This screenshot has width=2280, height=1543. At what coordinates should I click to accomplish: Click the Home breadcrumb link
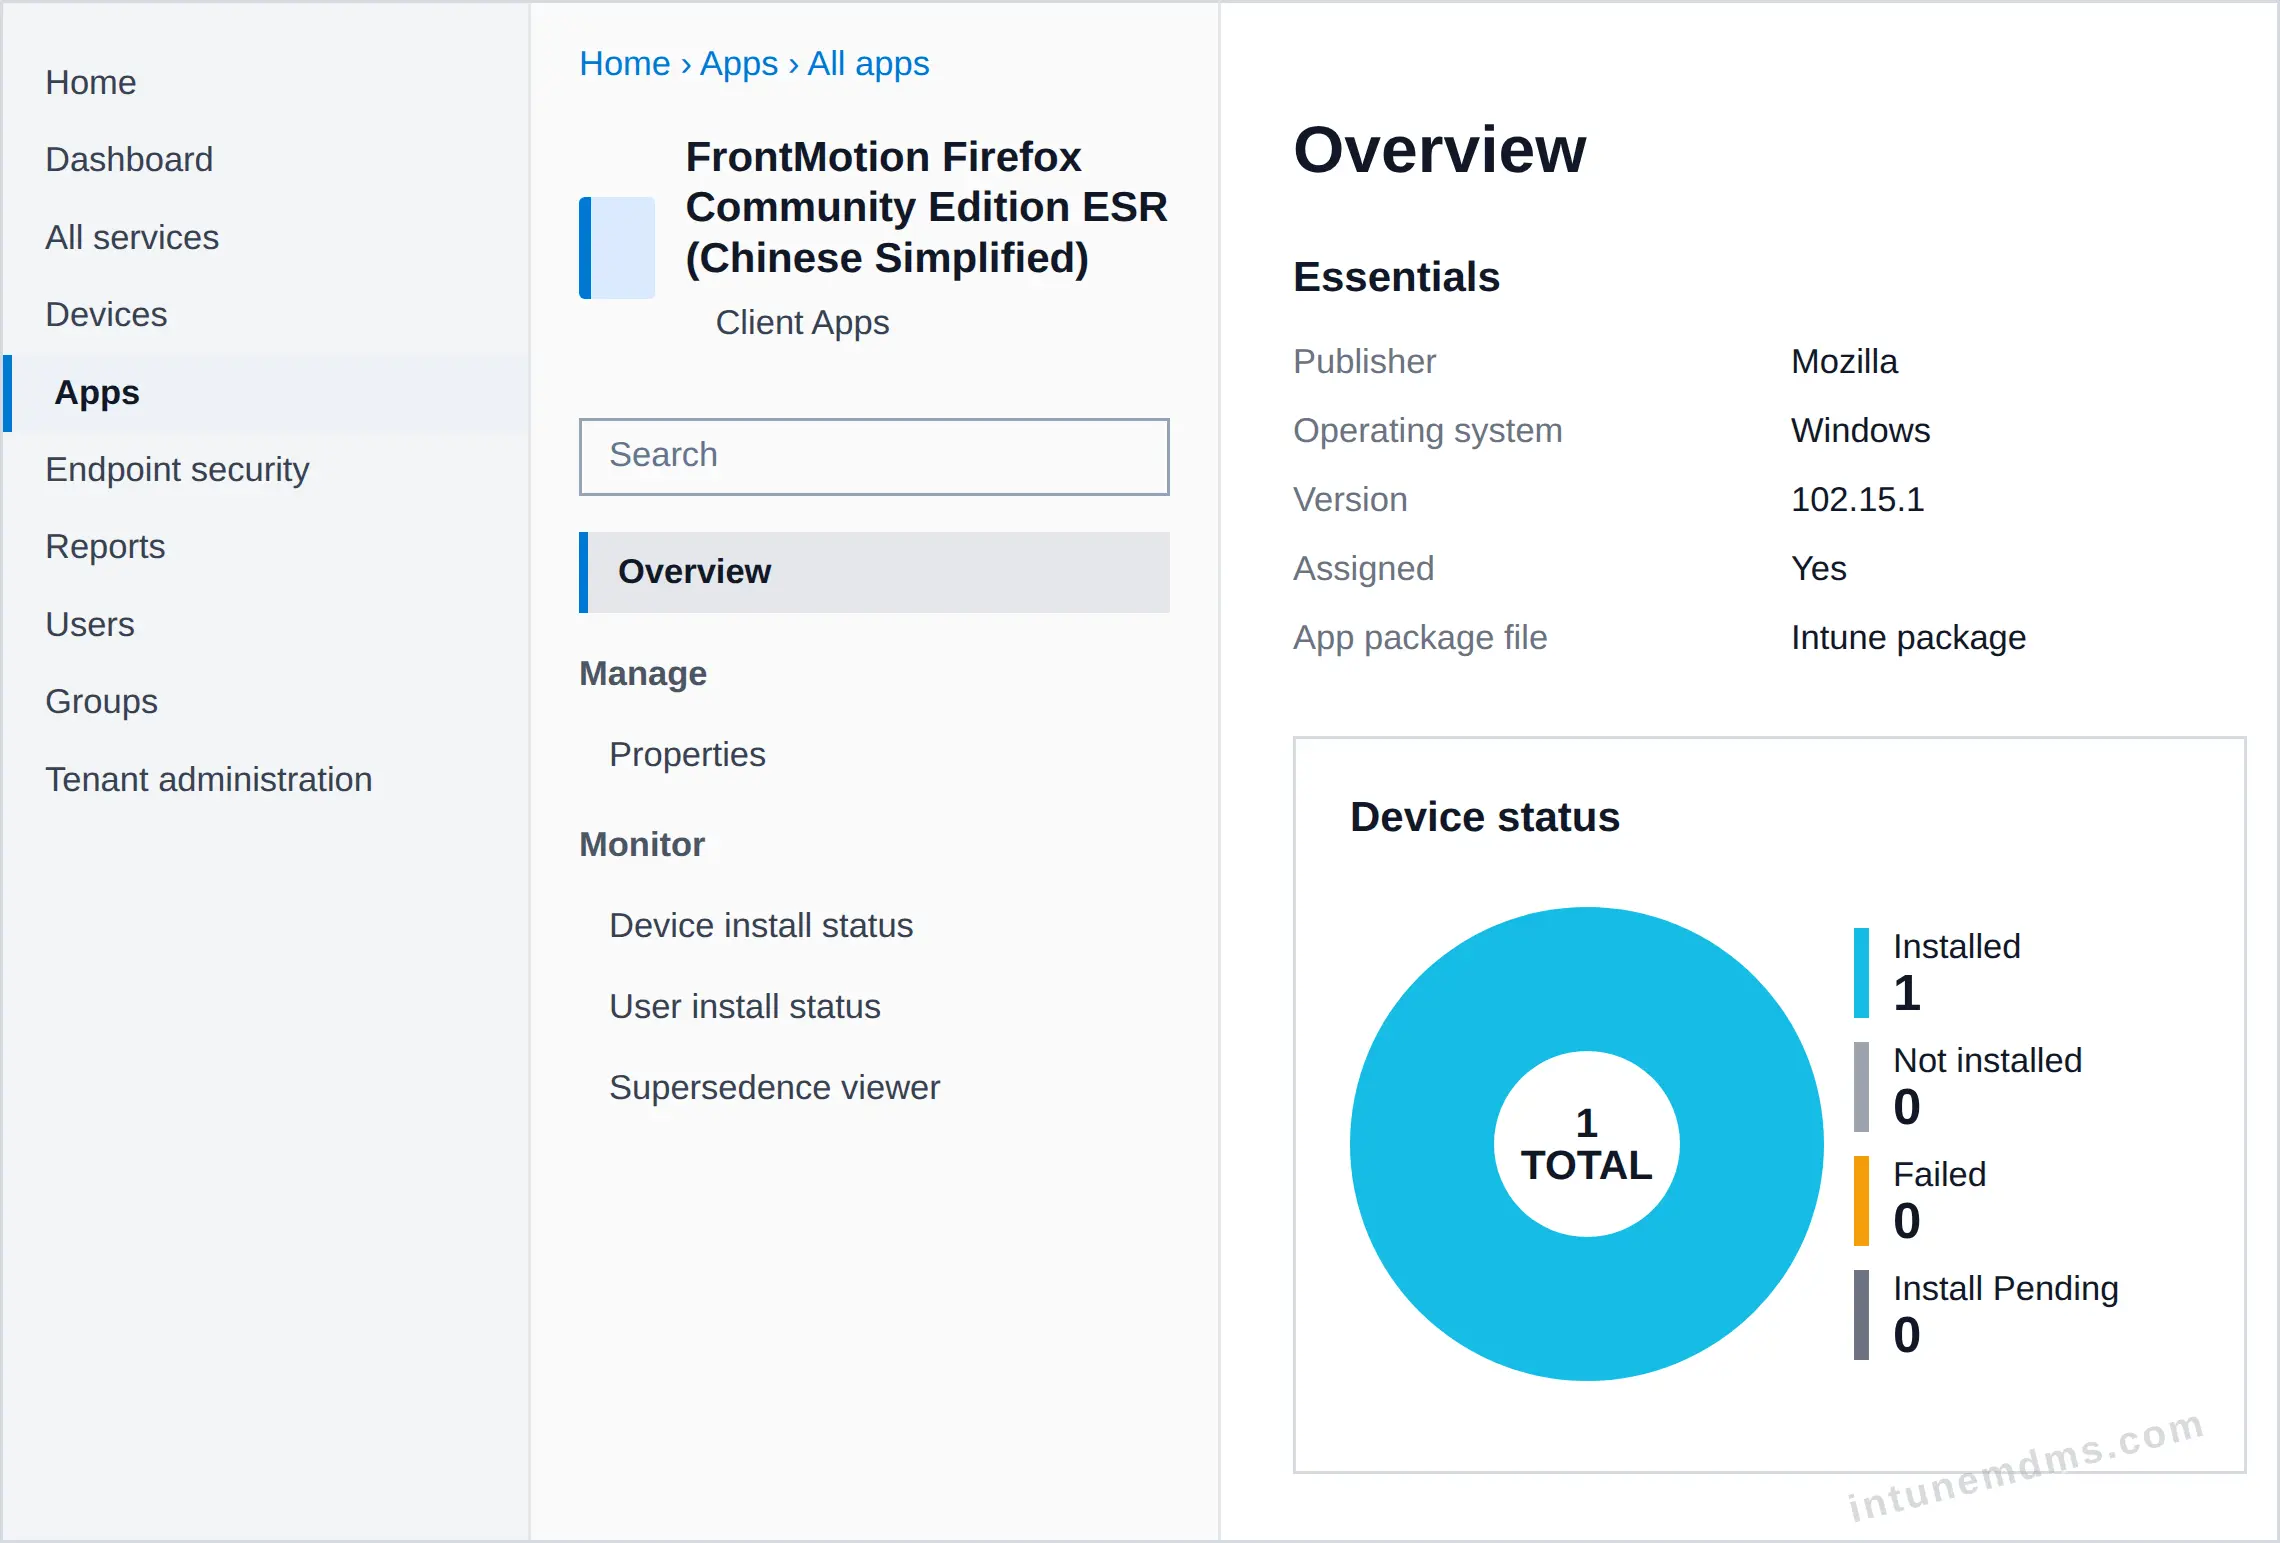[625, 63]
